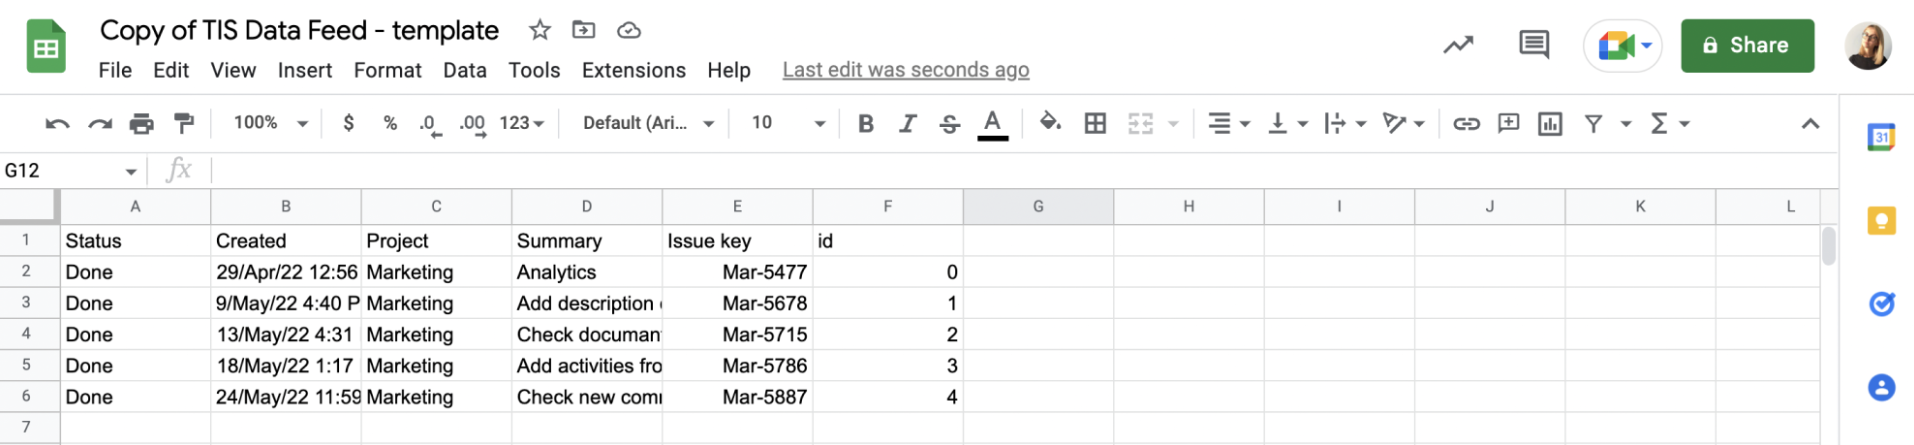Star this spreadsheet

click(540, 30)
